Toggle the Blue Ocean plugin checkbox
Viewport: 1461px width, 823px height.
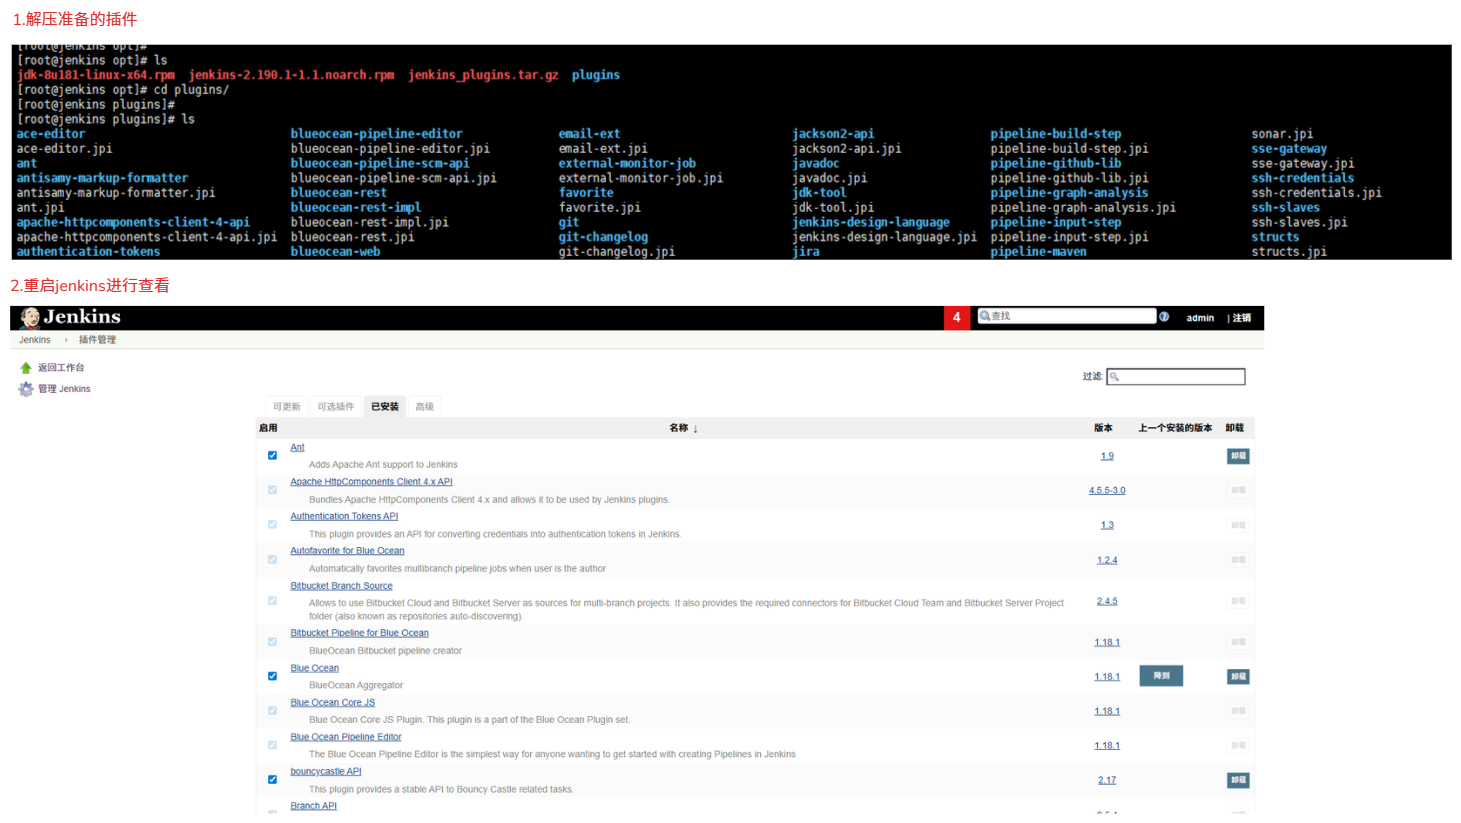(x=272, y=677)
